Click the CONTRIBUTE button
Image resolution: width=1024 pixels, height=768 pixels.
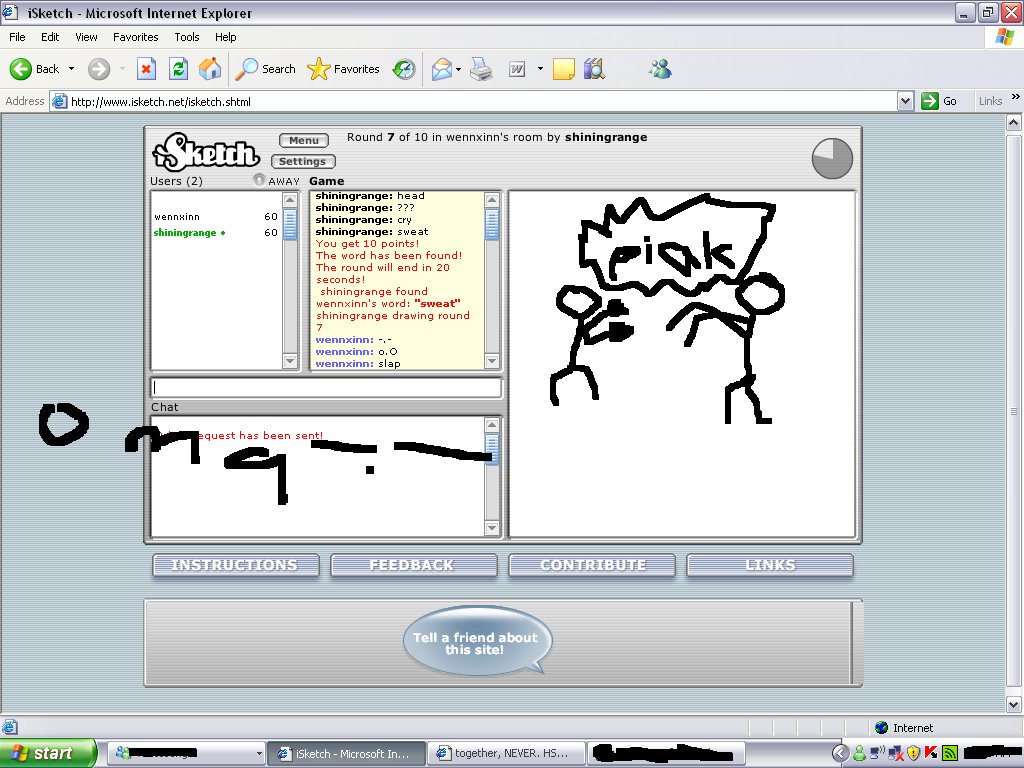click(592, 565)
